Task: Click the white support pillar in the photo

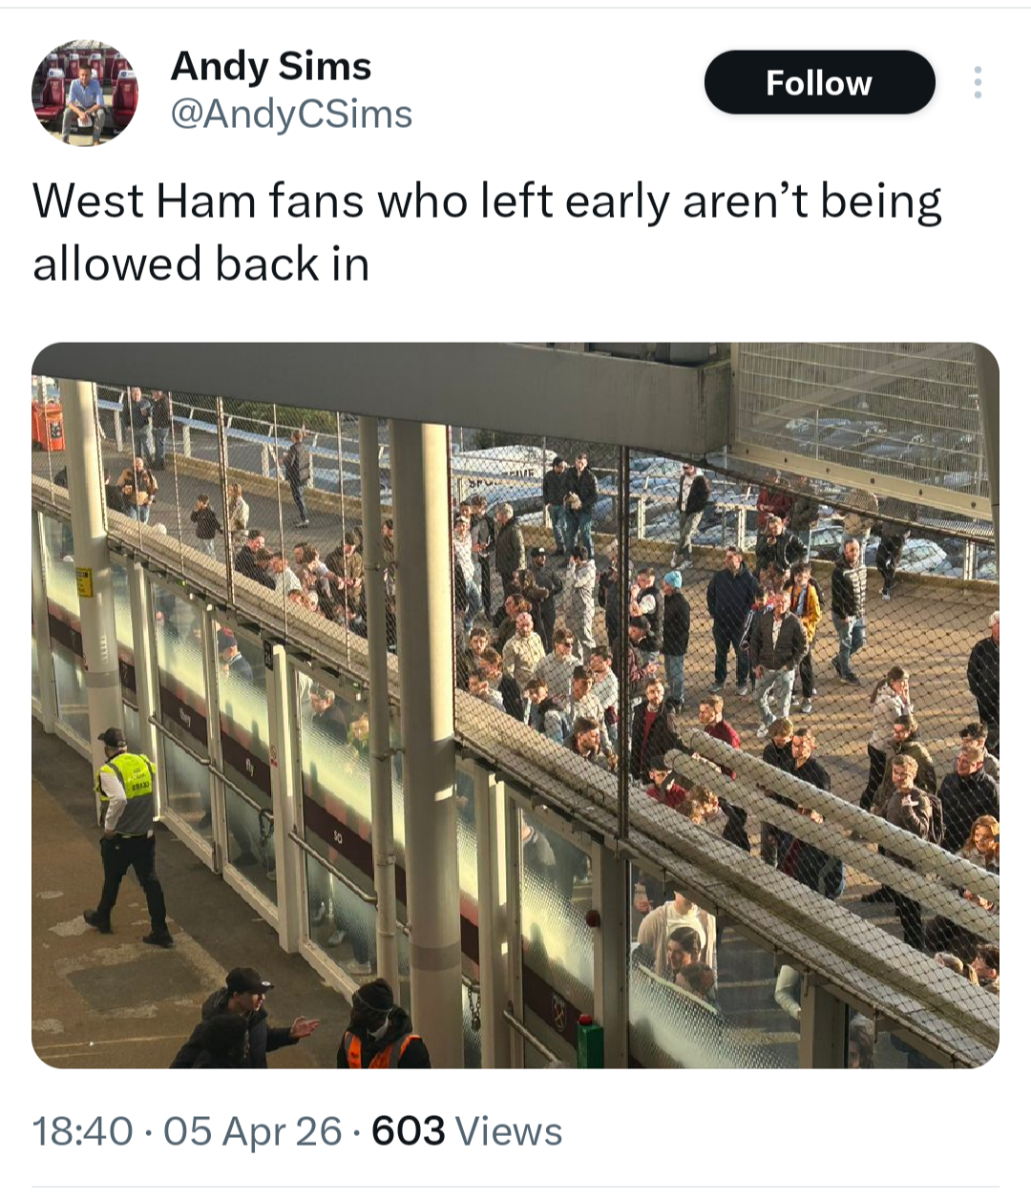Action: [428, 700]
